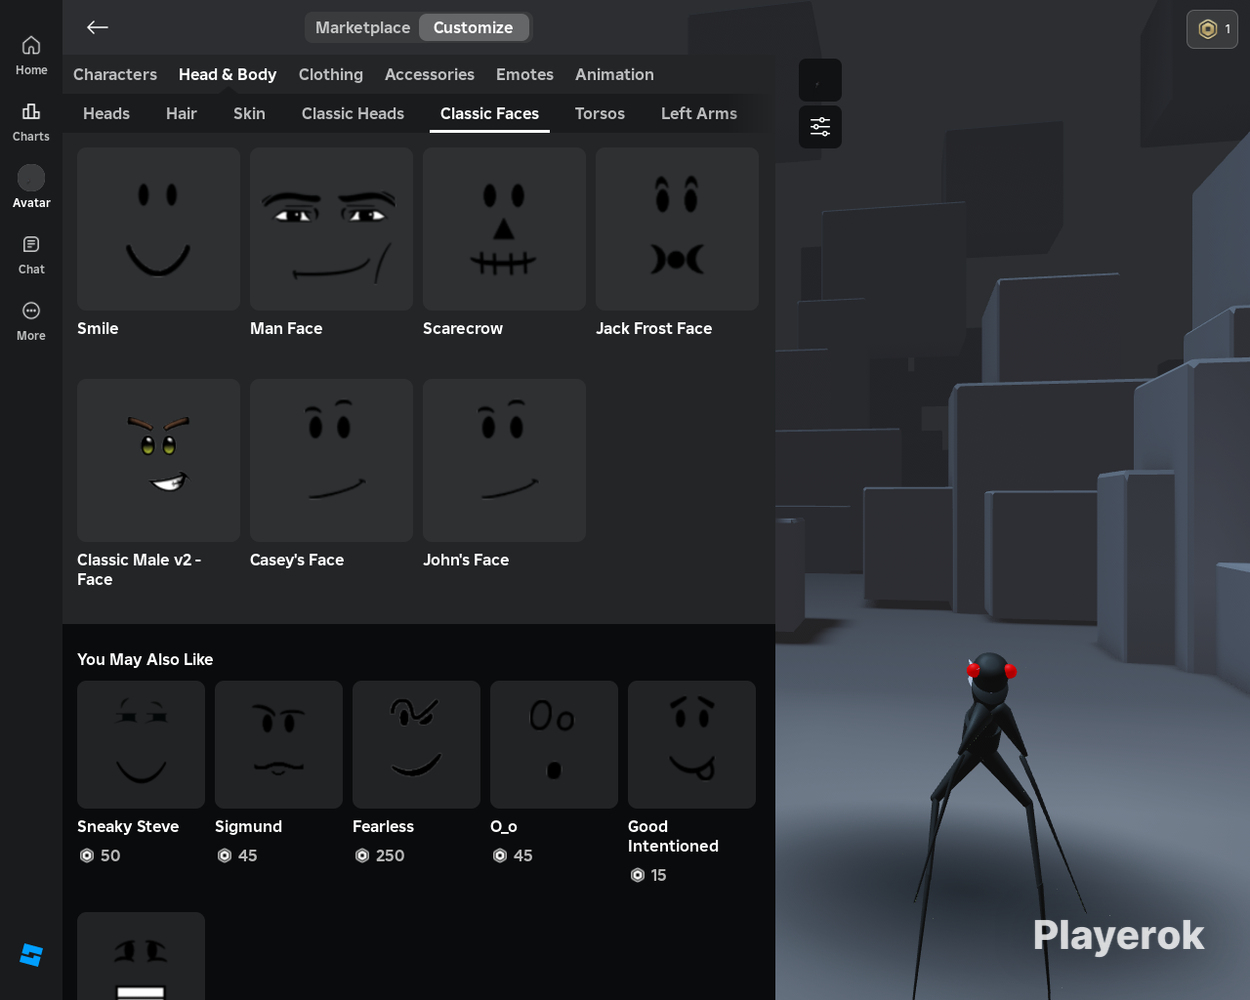Open the Emotes tab

click(525, 74)
